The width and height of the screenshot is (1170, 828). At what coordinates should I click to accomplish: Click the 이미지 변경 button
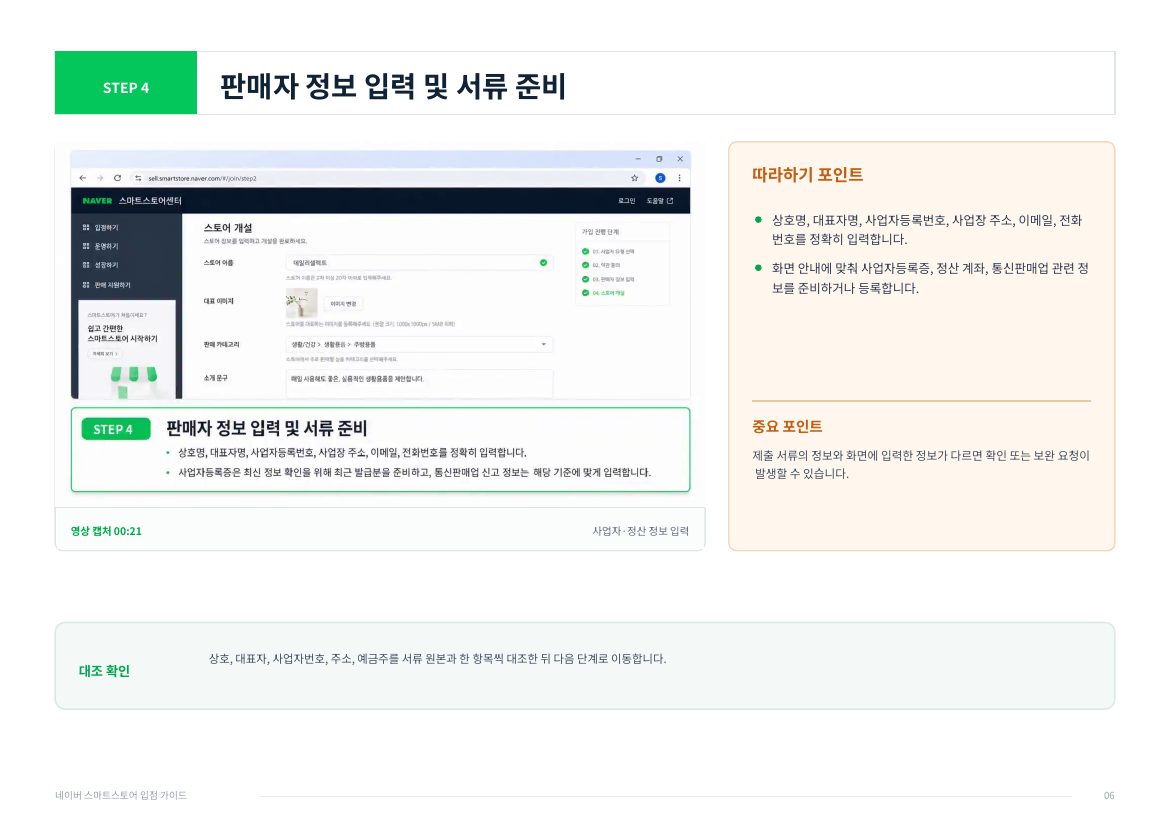[x=343, y=304]
